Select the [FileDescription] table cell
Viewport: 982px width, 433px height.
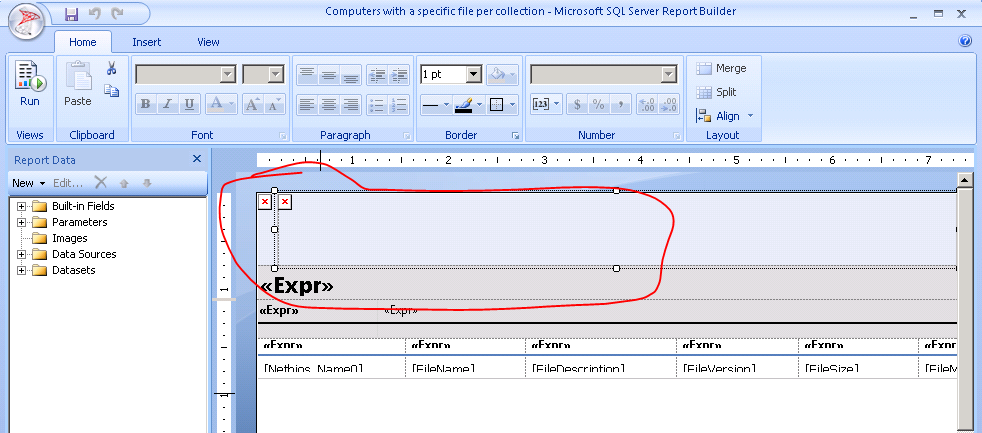(x=601, y=367)
